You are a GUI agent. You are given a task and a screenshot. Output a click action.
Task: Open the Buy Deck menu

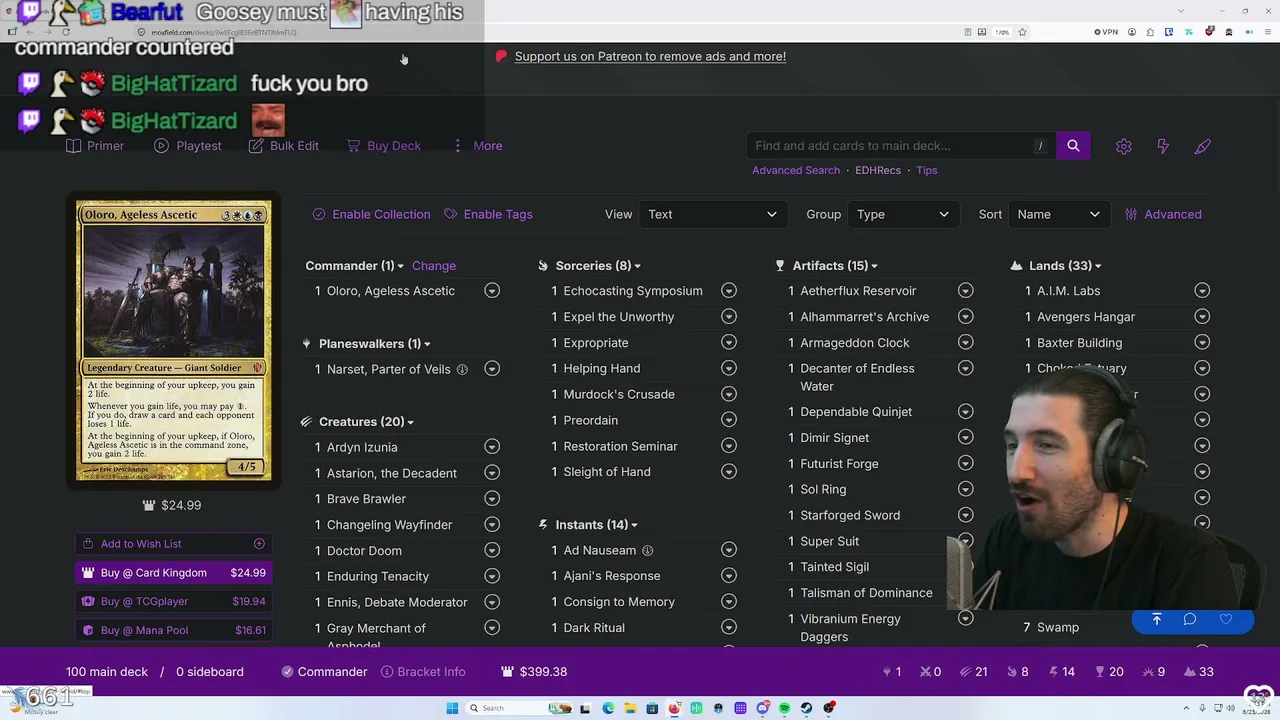(x=384, y=146)
